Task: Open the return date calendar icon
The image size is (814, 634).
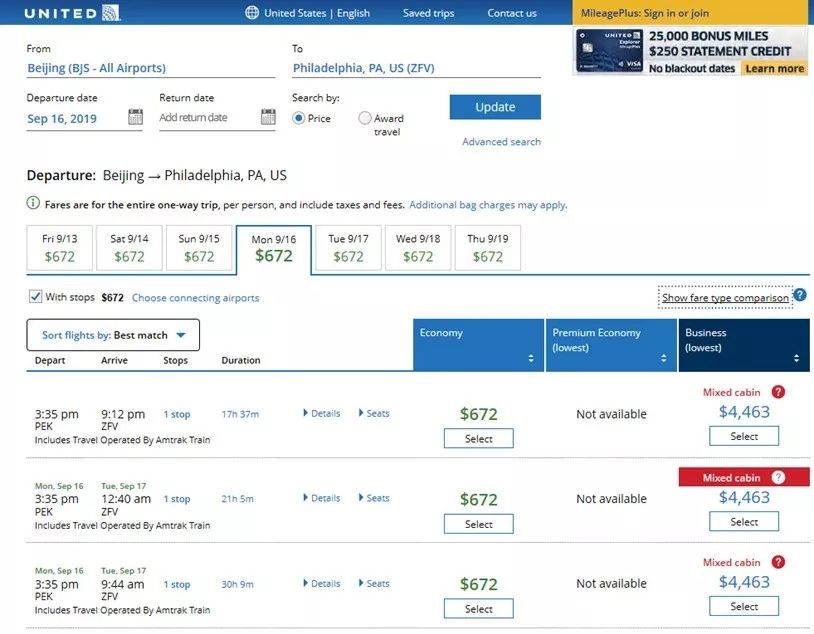Action: [x=268, y=118]
